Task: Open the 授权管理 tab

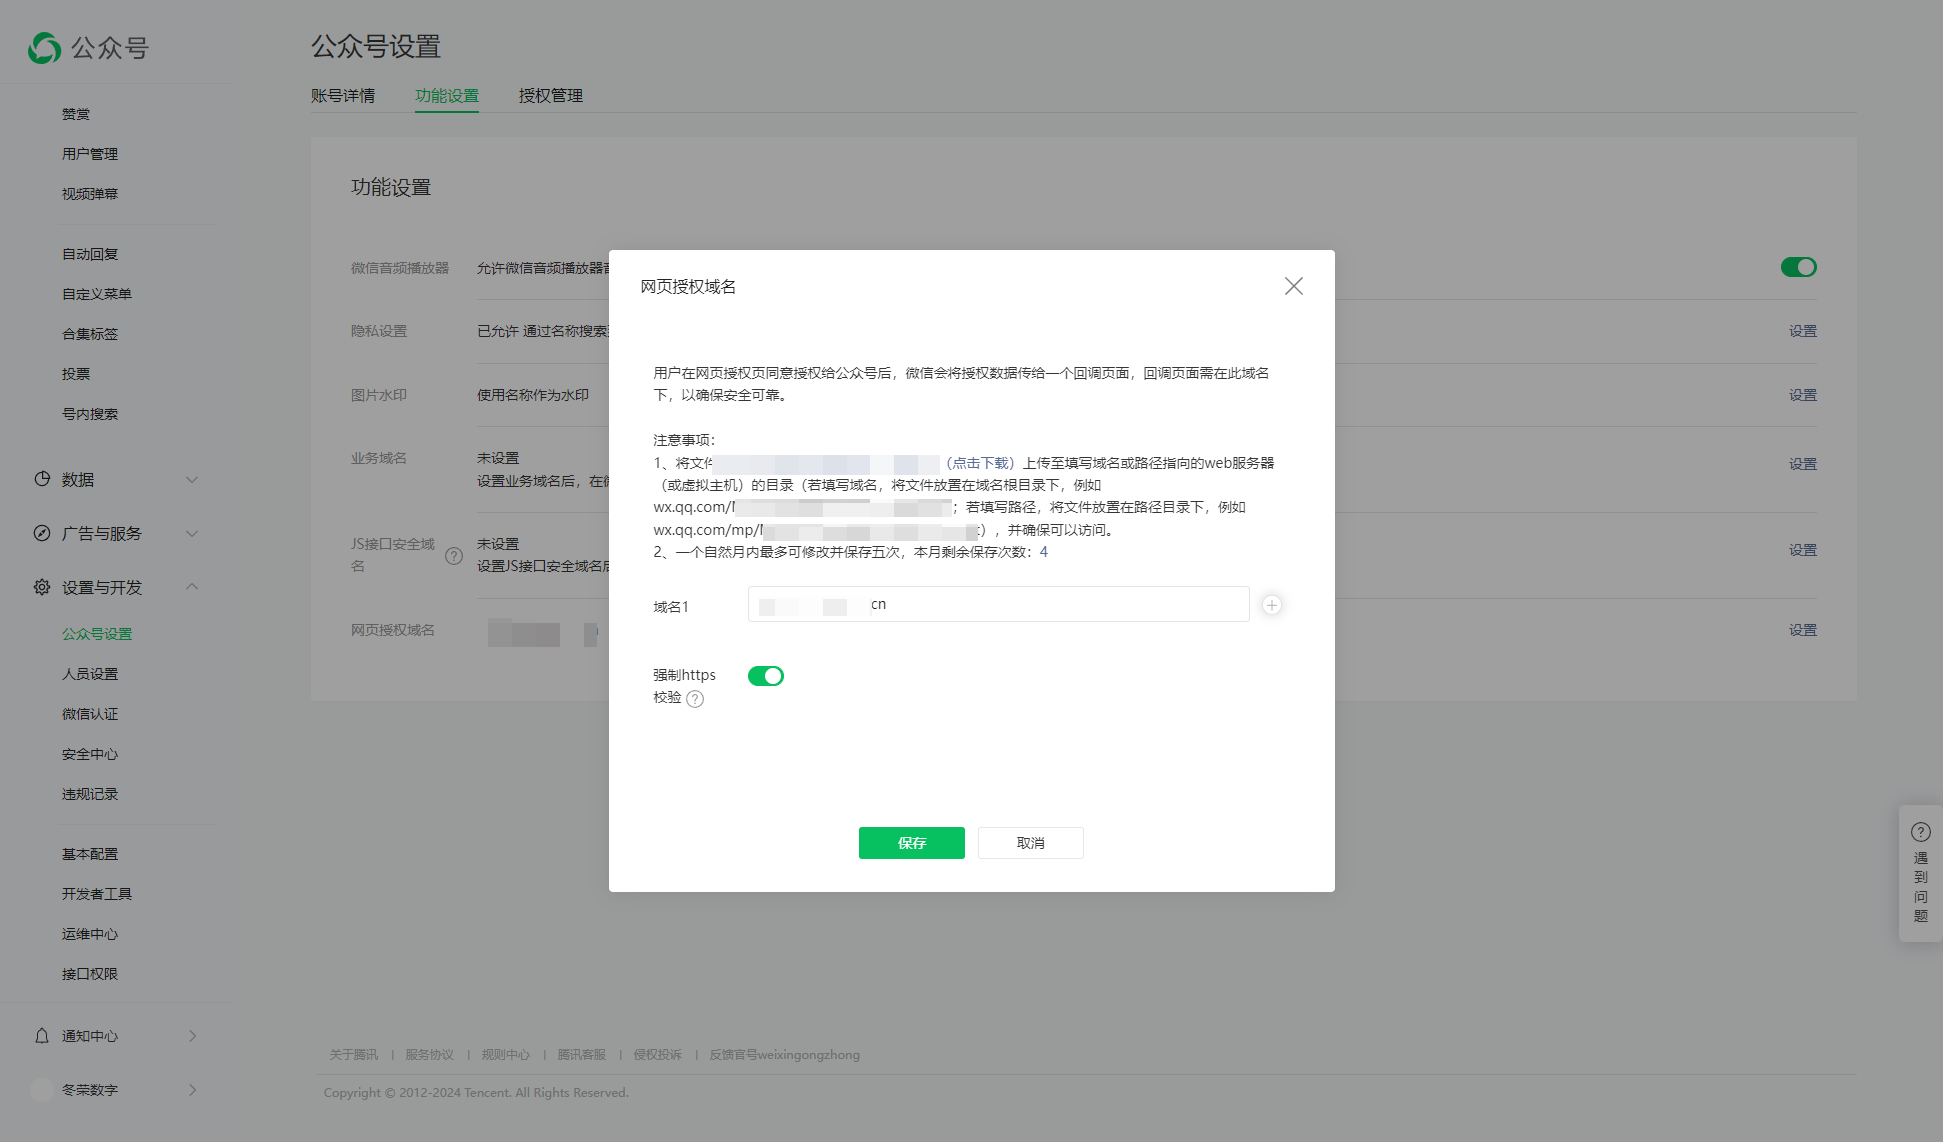Action: (549, 95)
